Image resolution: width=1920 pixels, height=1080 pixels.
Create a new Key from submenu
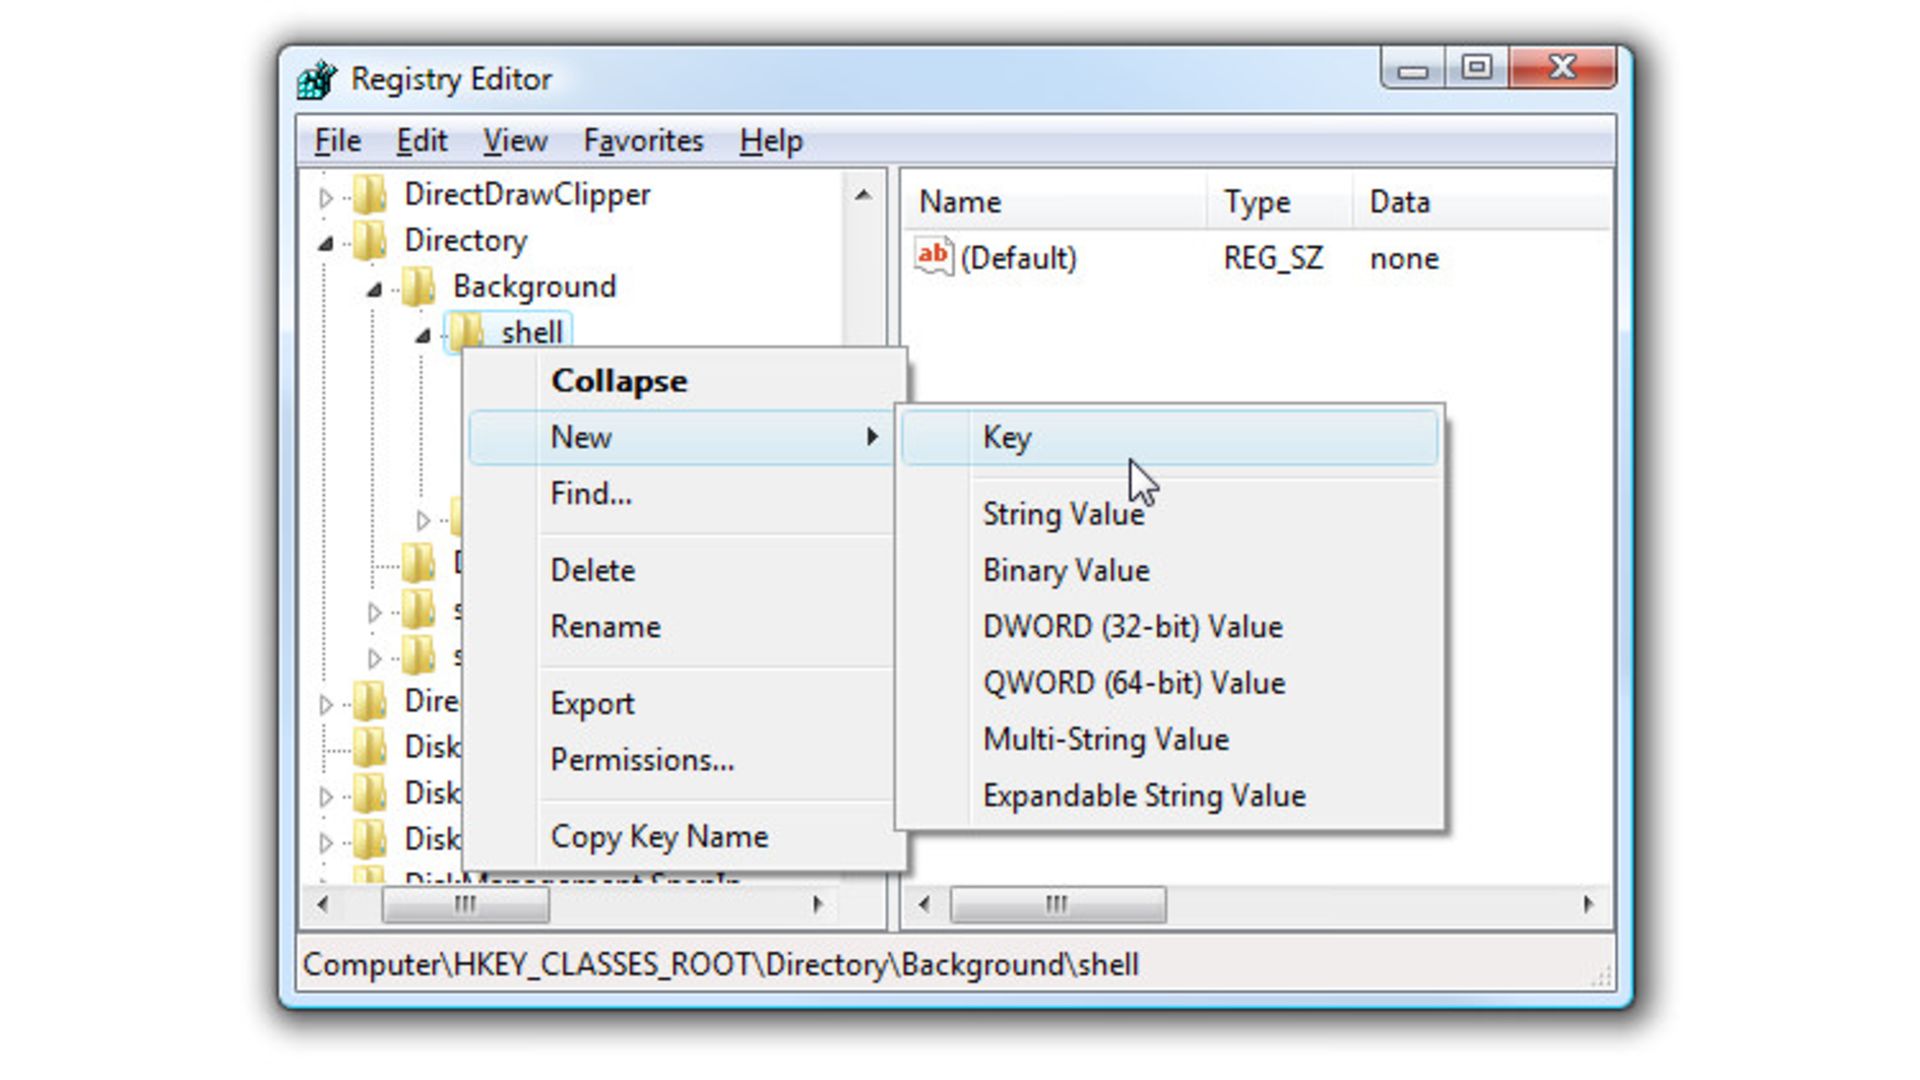(x=1170, y=437)
